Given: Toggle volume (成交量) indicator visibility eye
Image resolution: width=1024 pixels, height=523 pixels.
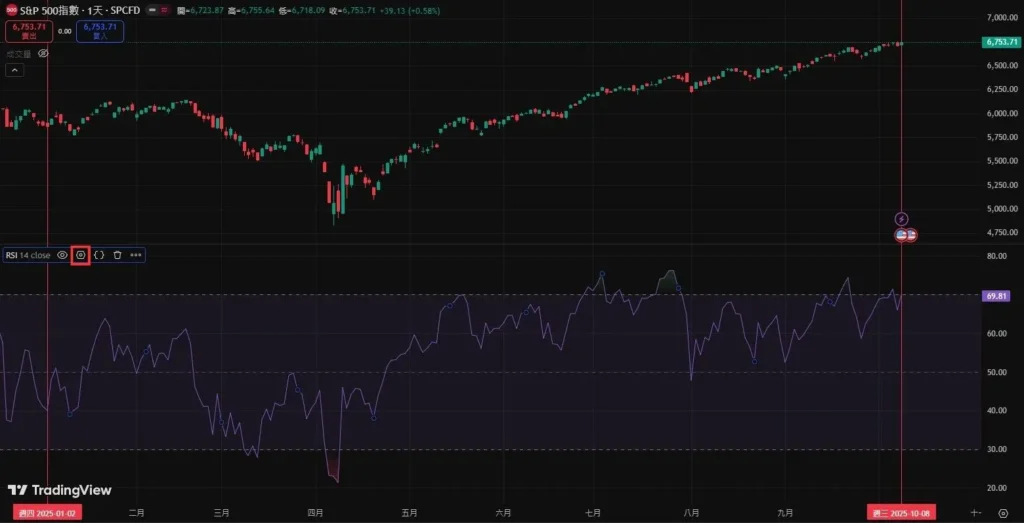Looking at the screenshot, I should 43,53.
